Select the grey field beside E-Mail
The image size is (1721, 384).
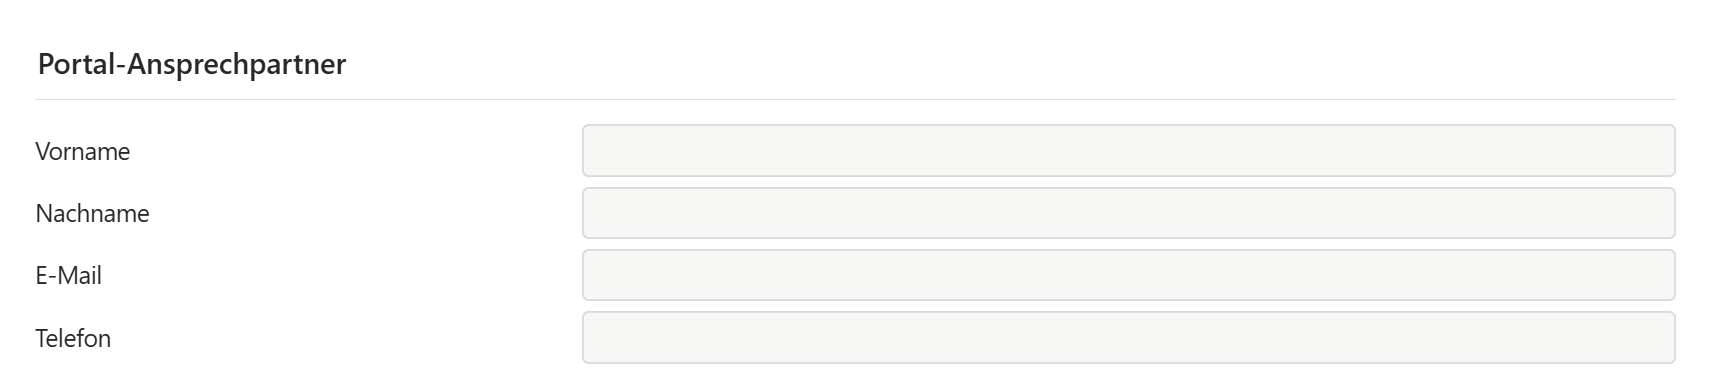click(x=1128, y=275)
